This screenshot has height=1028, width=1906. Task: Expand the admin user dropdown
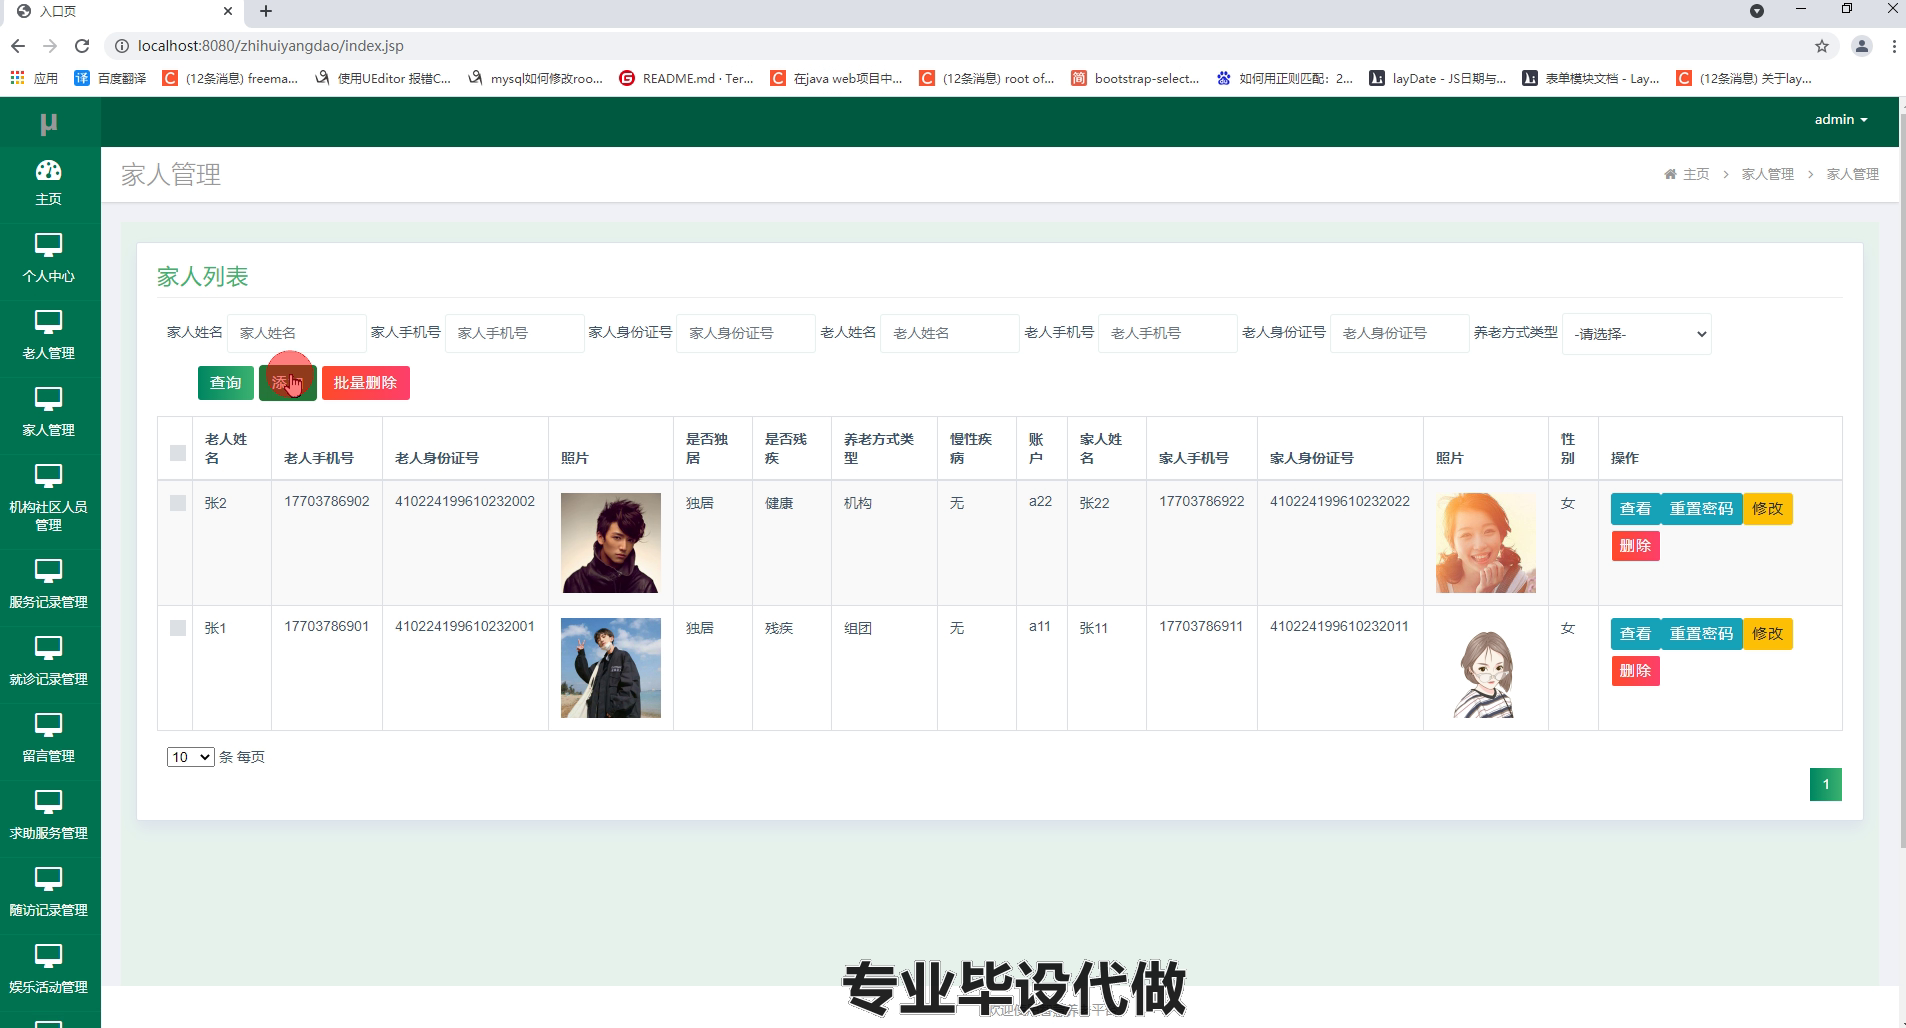[x=1841, y=119]
